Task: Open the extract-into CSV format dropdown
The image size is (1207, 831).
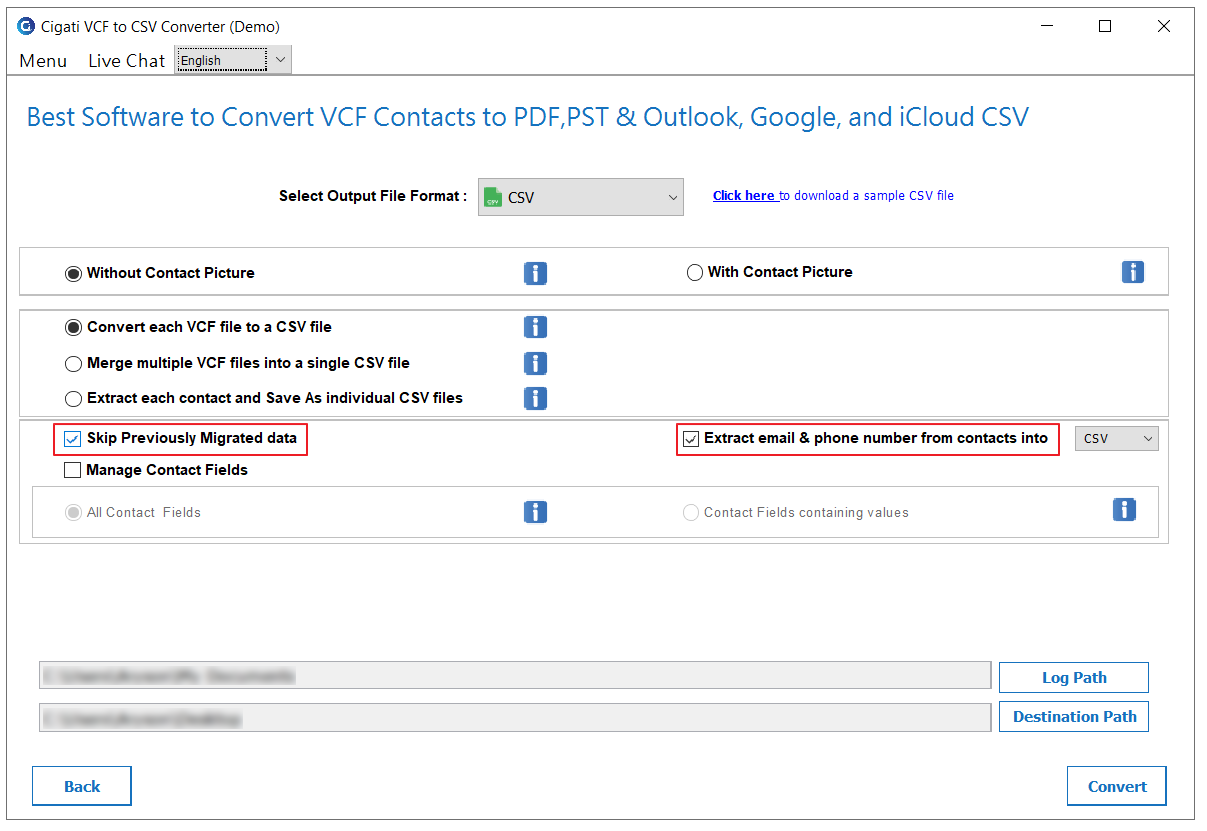Action: (1117, 438)
